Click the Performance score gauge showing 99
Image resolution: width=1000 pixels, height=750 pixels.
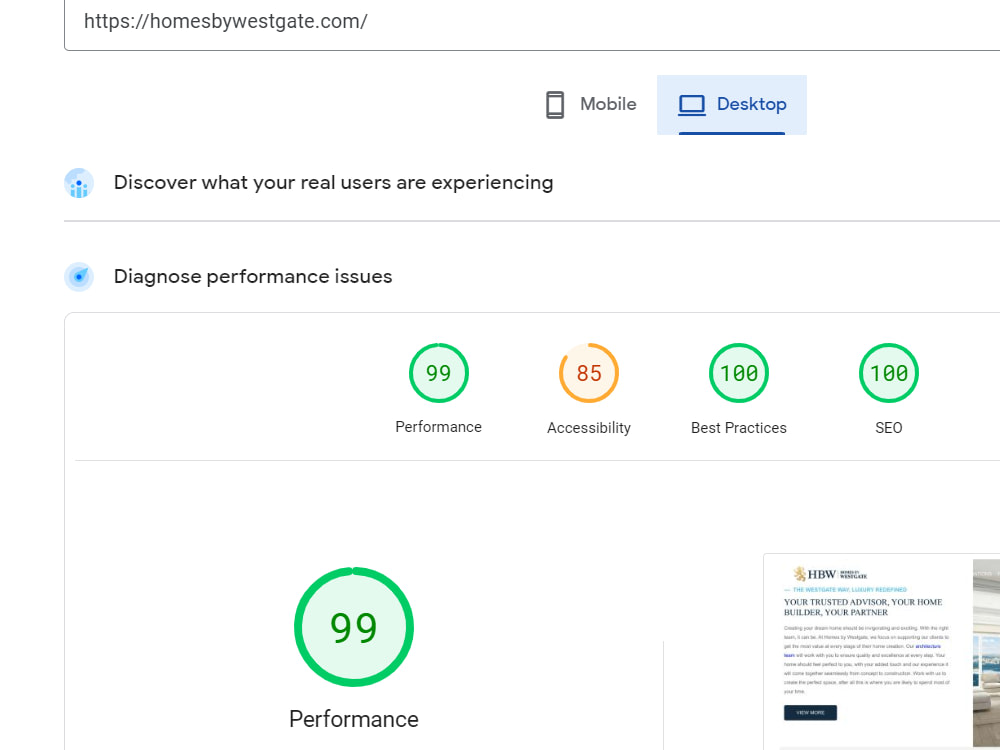[438, 372]
